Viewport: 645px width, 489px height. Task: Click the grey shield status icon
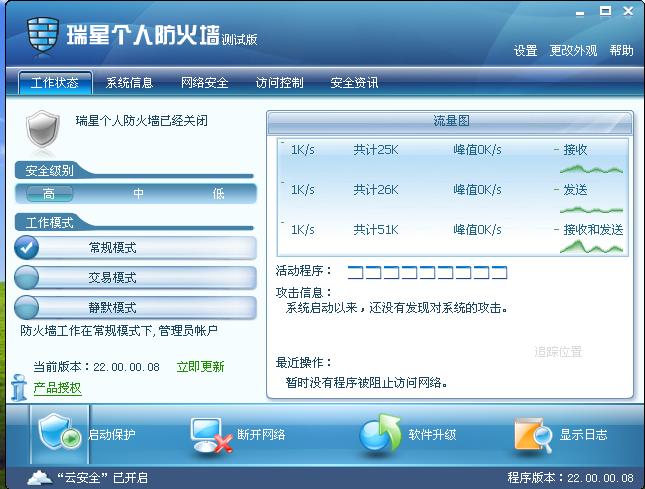pyautogui.click(x=42, y=129)
